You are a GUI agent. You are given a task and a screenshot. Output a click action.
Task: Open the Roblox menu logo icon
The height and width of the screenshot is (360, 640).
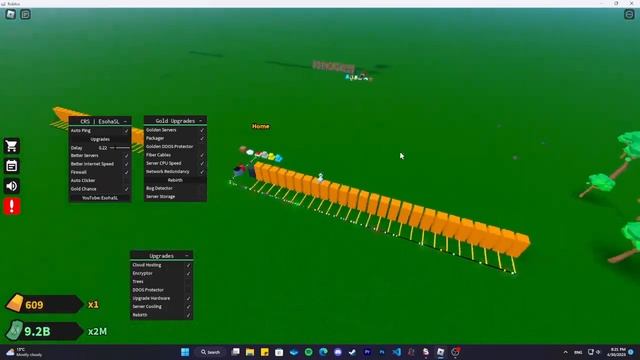point(11,14)
